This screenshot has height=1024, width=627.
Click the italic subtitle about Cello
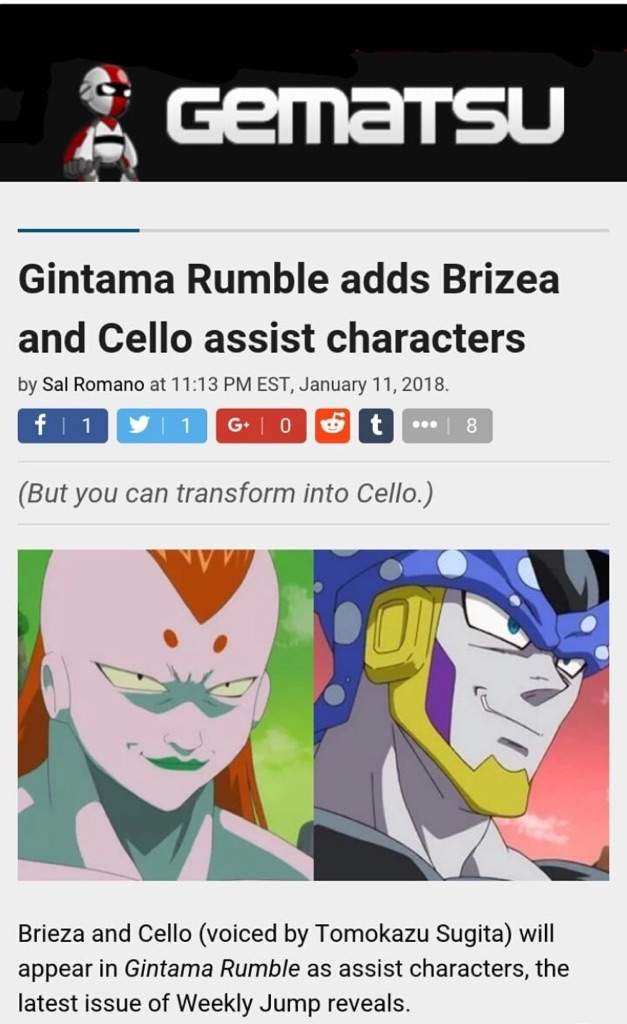click(x=225, y=493)
